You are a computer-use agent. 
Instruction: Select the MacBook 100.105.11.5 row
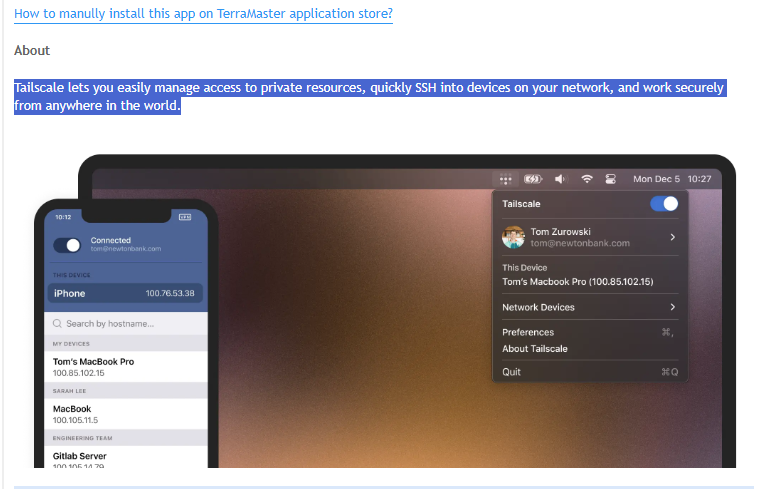[126, 414]
